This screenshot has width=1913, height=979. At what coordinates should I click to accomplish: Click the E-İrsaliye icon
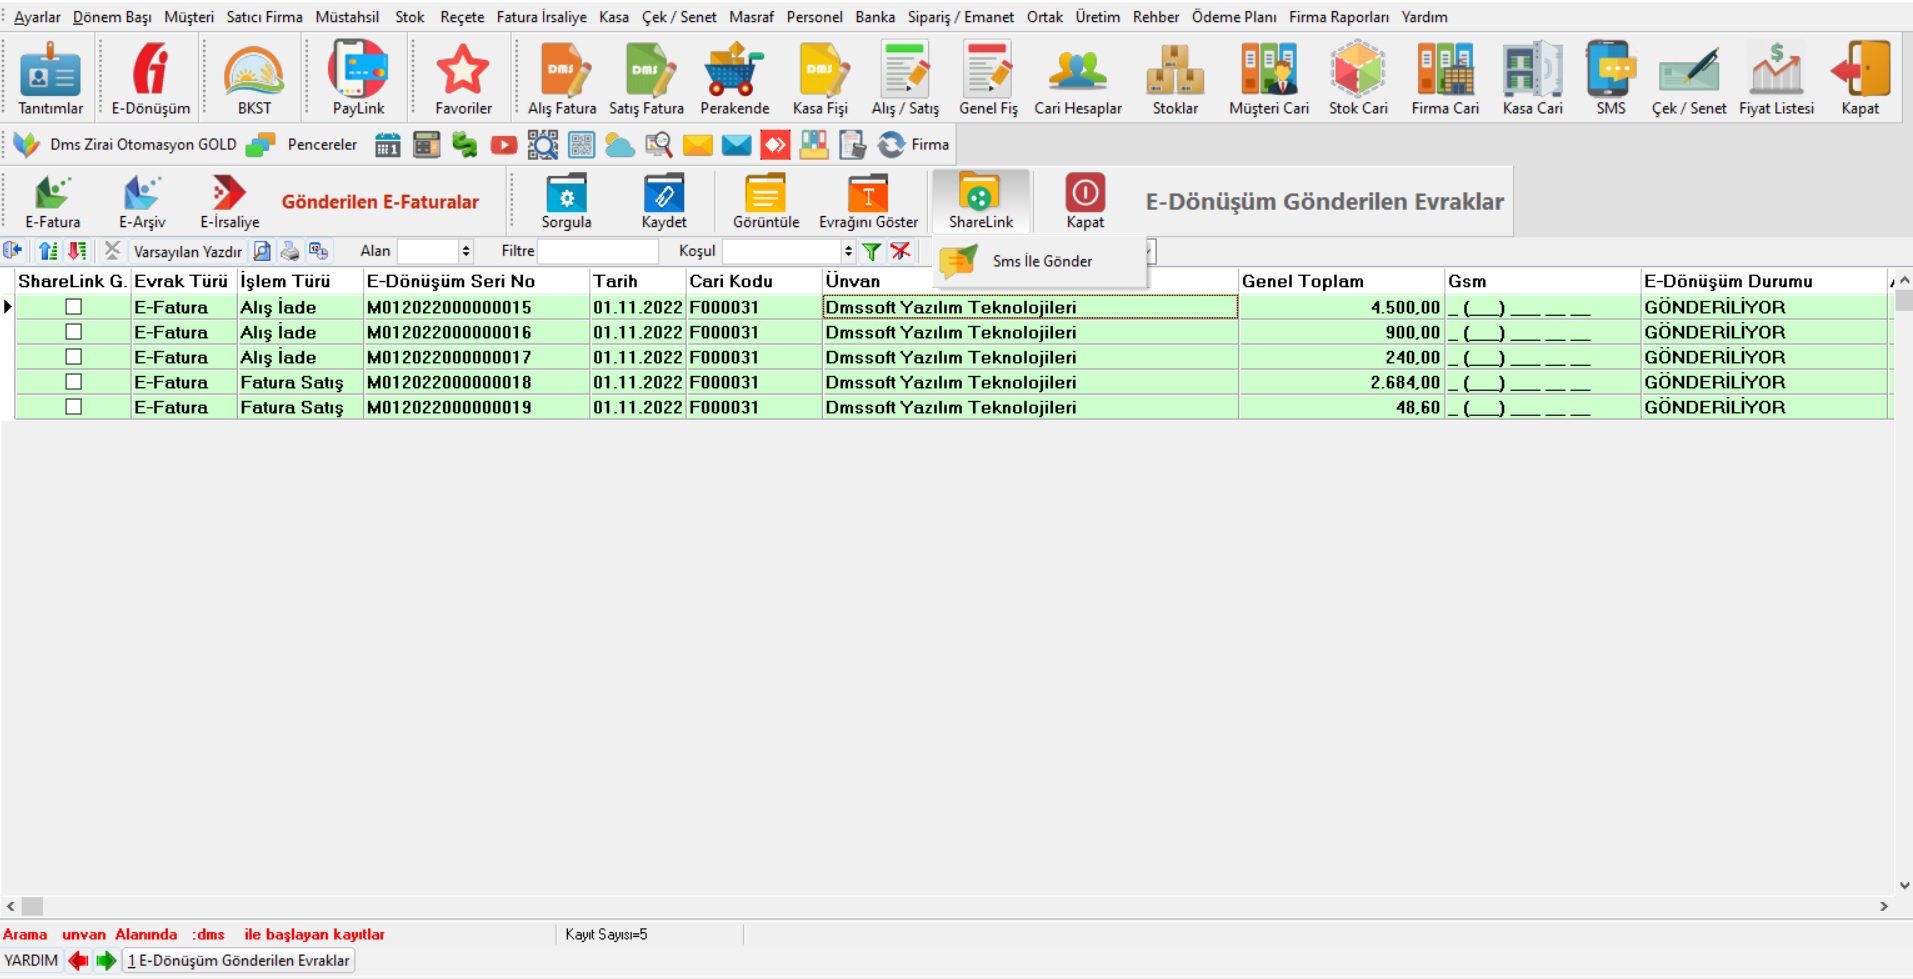tap(229, 200)
